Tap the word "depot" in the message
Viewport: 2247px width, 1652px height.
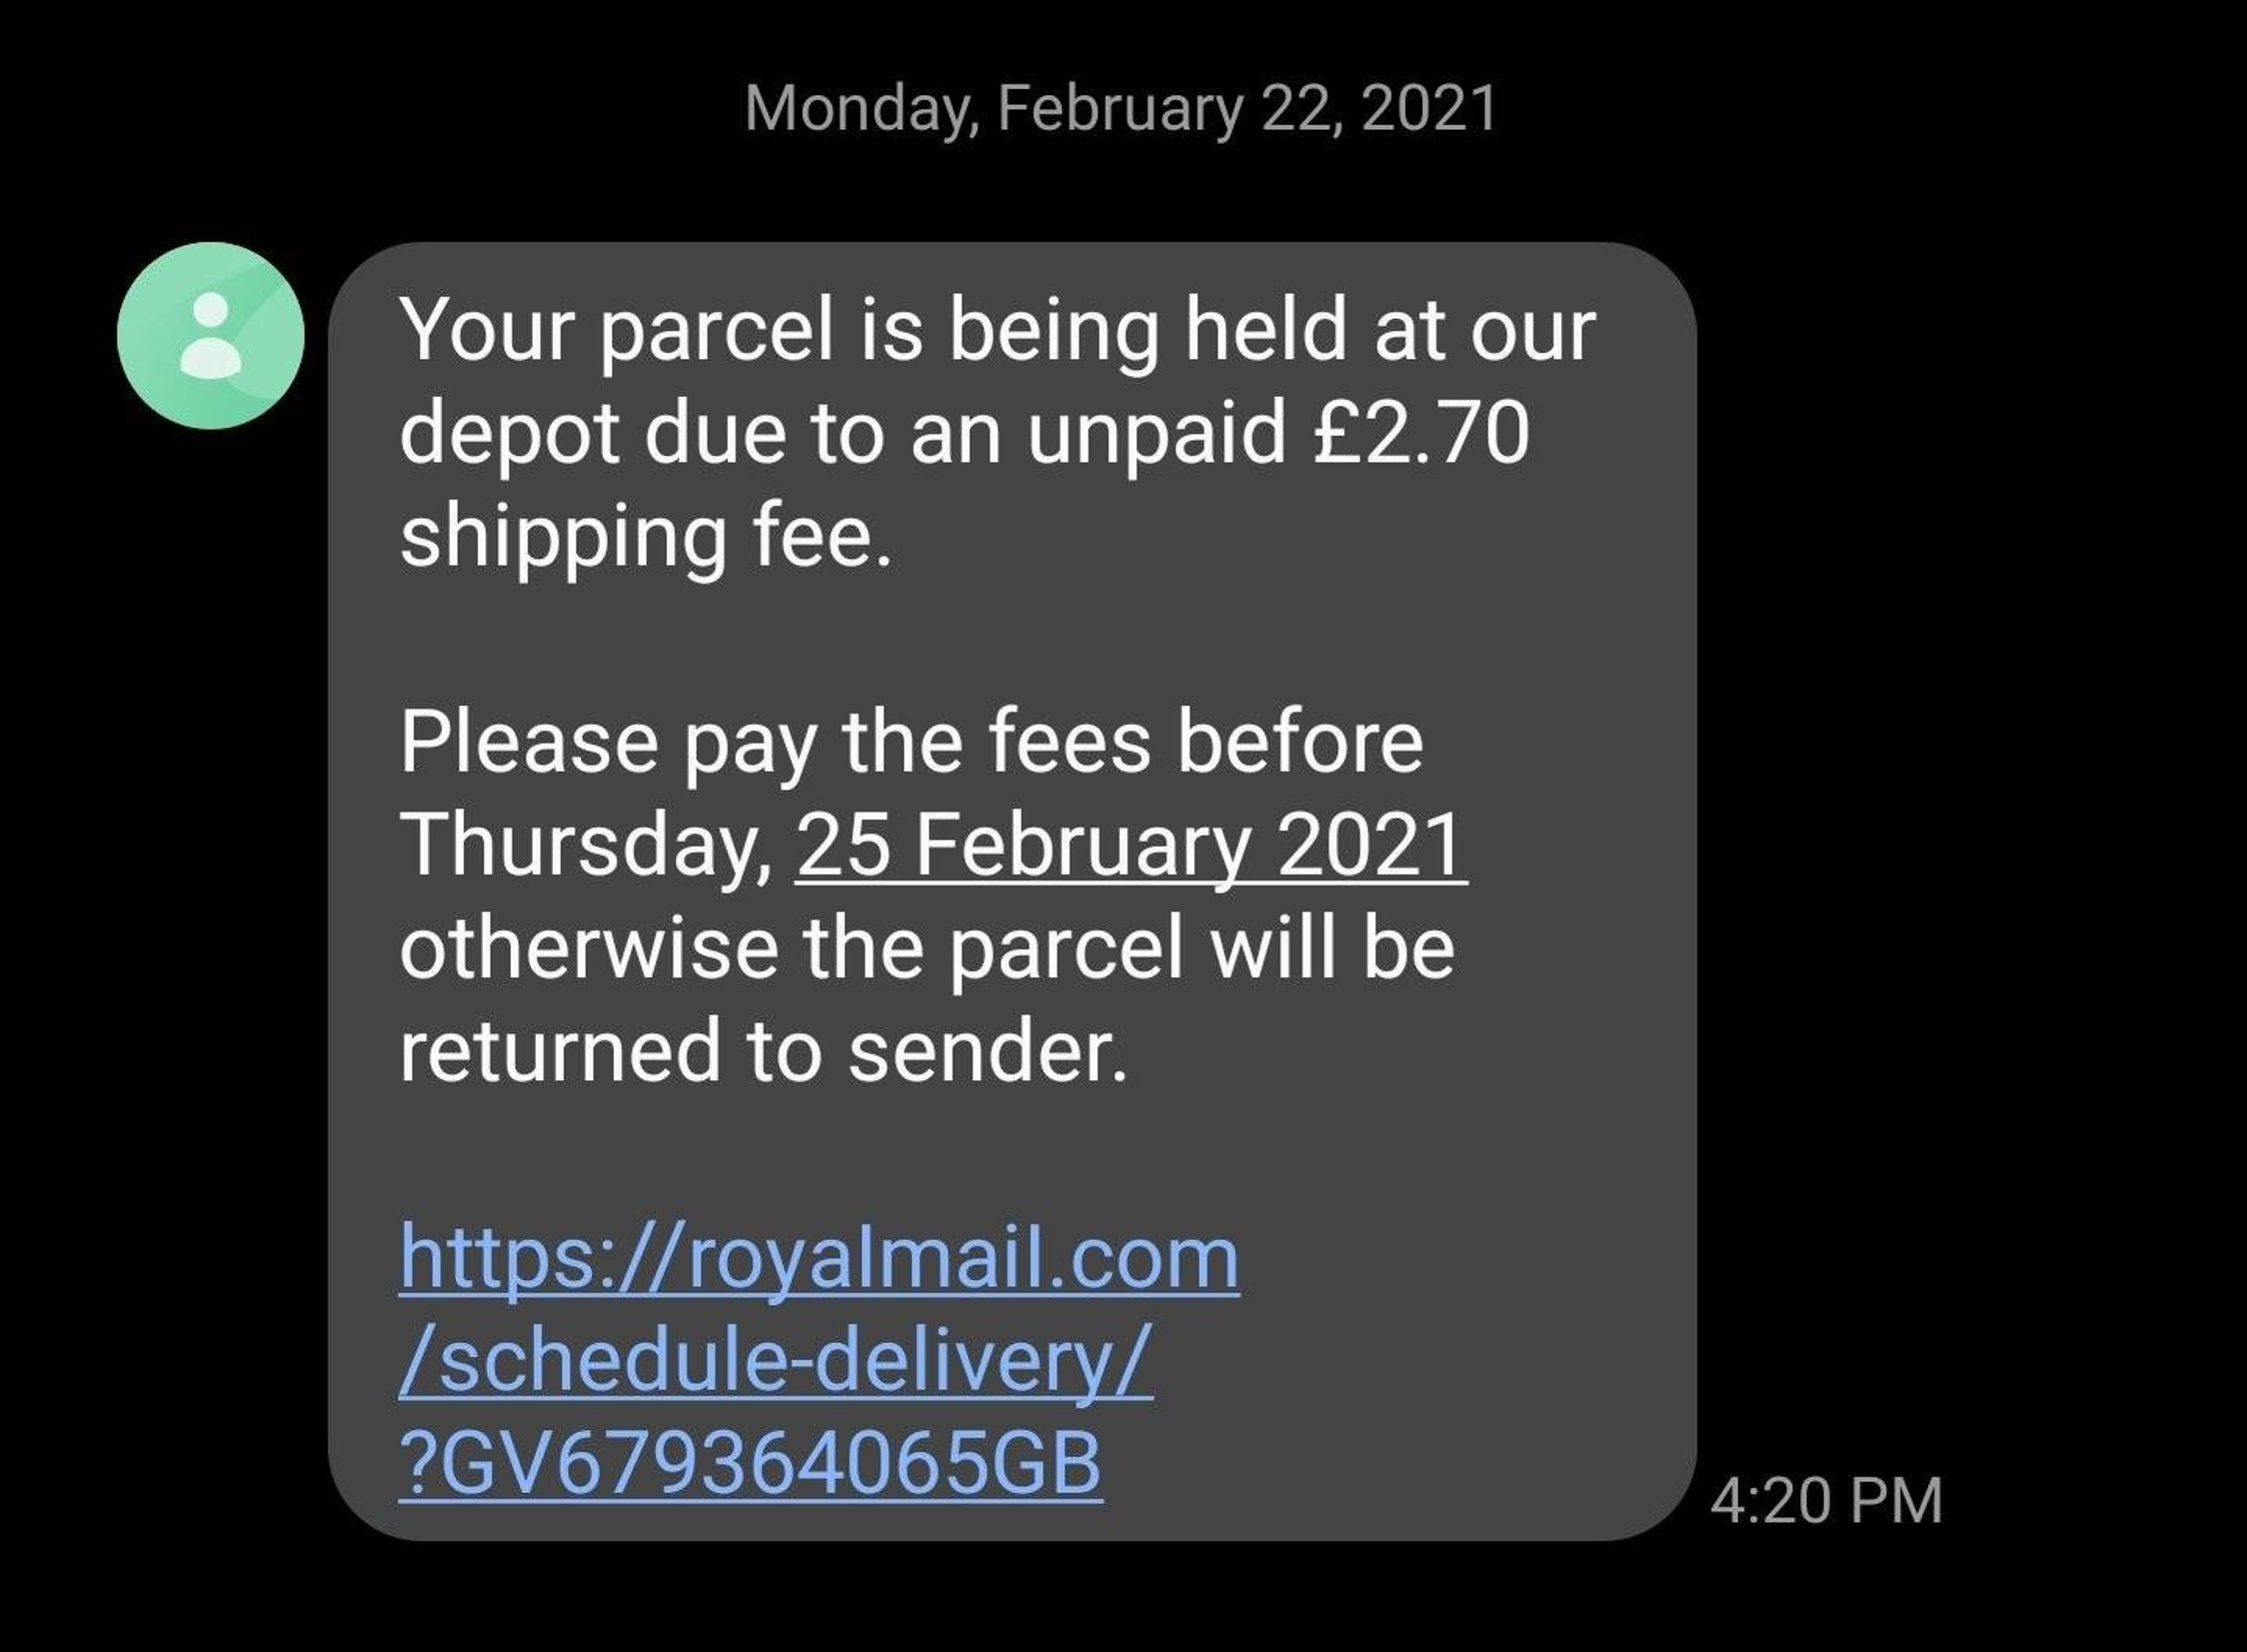508,434
